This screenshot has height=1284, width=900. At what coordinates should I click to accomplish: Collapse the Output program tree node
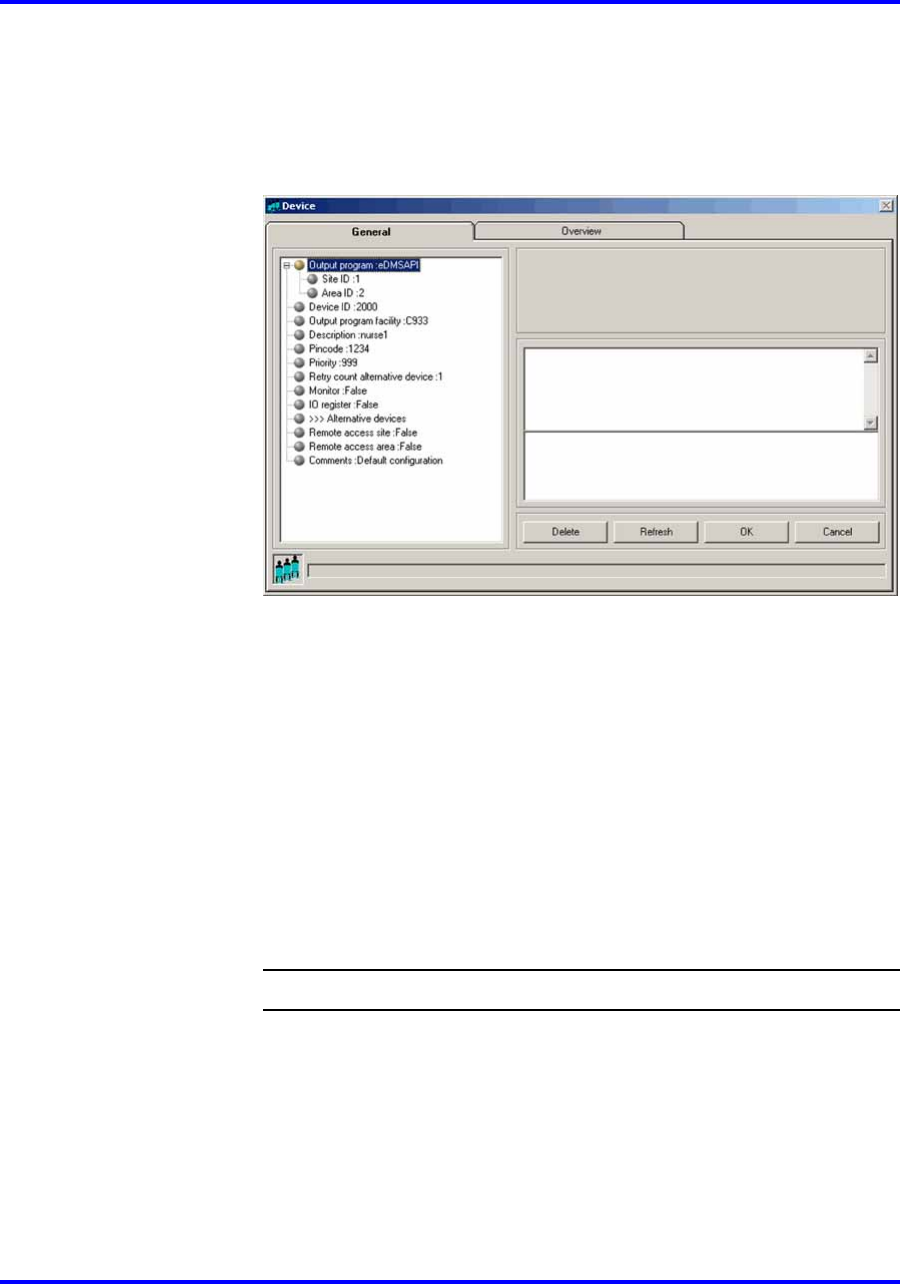pos(286,266)
